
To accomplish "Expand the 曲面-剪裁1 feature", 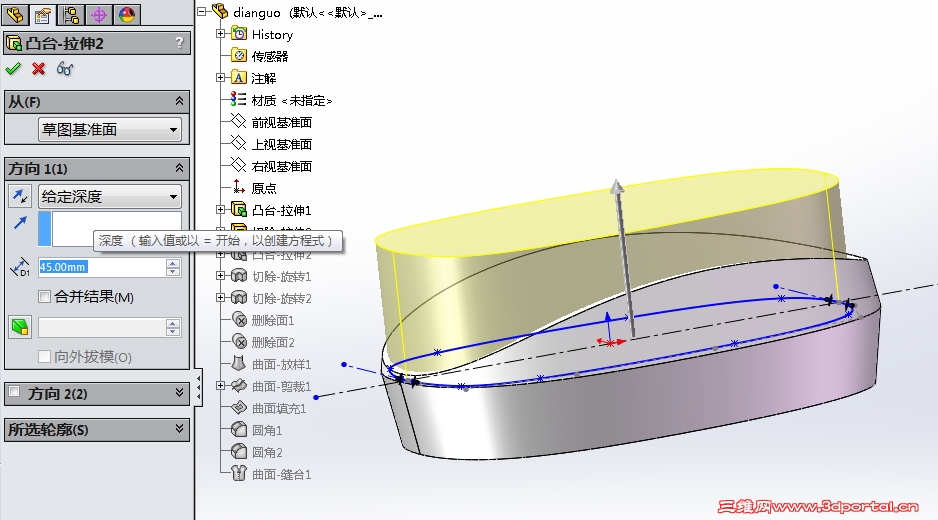I will (221, 386).
